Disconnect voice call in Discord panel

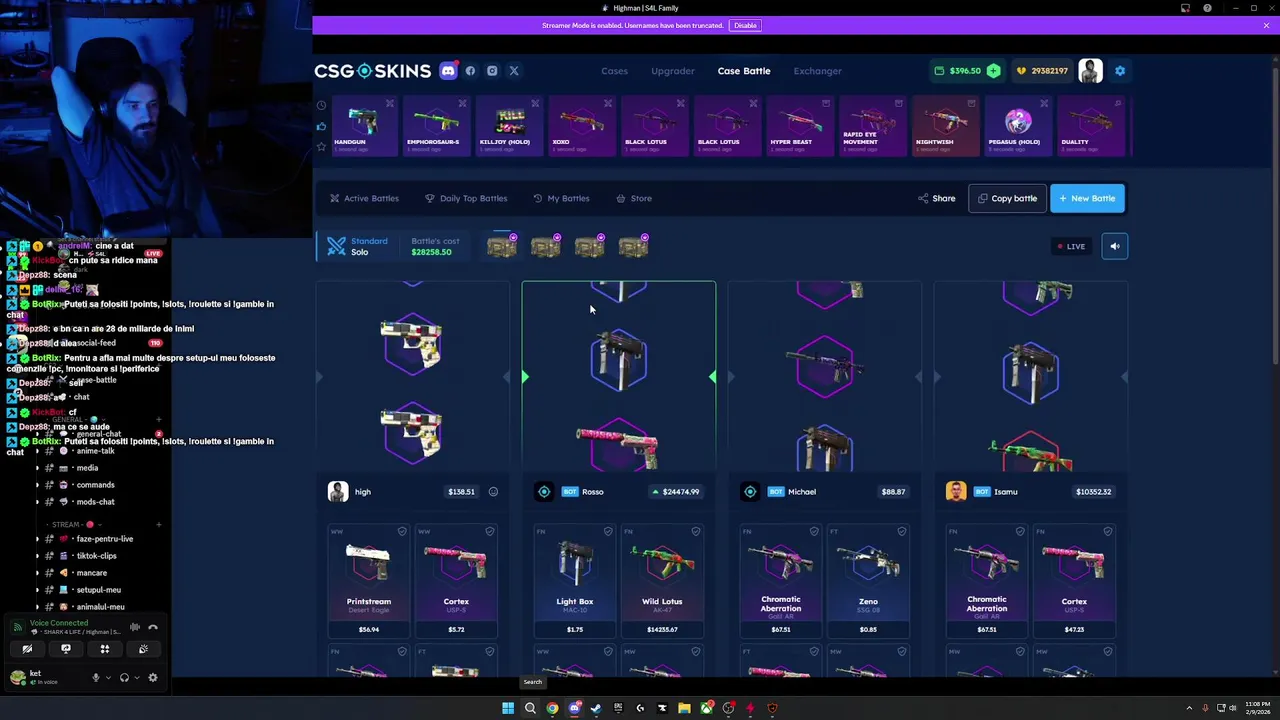[153, 628]
